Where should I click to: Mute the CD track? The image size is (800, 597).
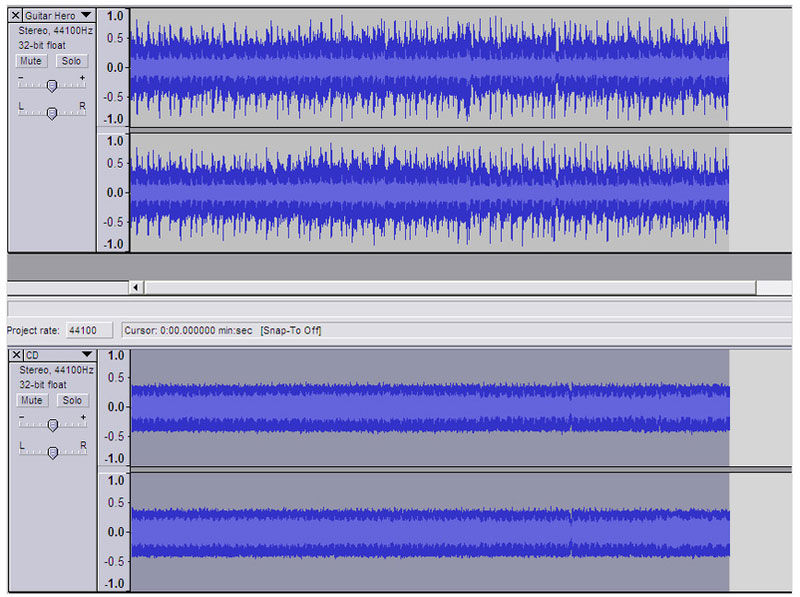[32, 400]
